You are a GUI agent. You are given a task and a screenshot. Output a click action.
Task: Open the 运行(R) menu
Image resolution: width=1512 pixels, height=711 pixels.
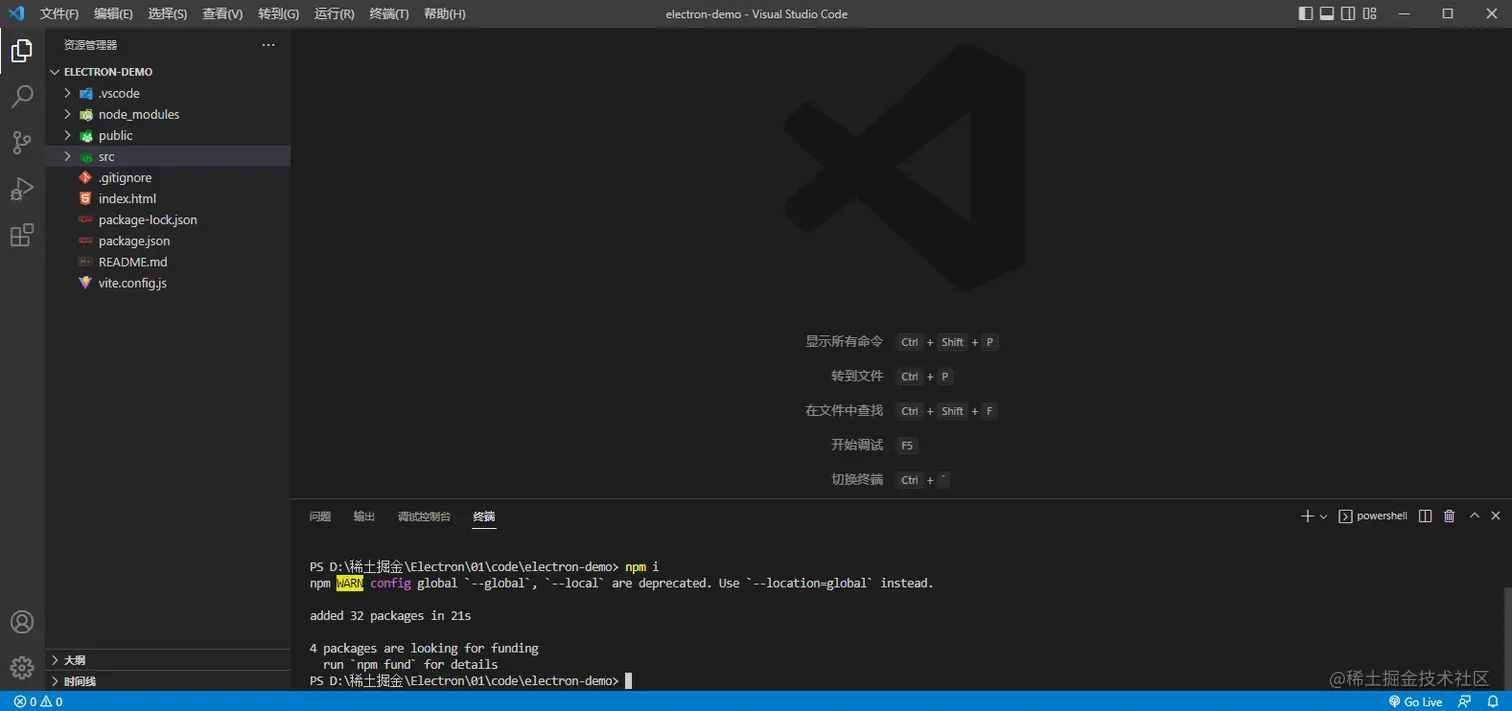(334, 14)
